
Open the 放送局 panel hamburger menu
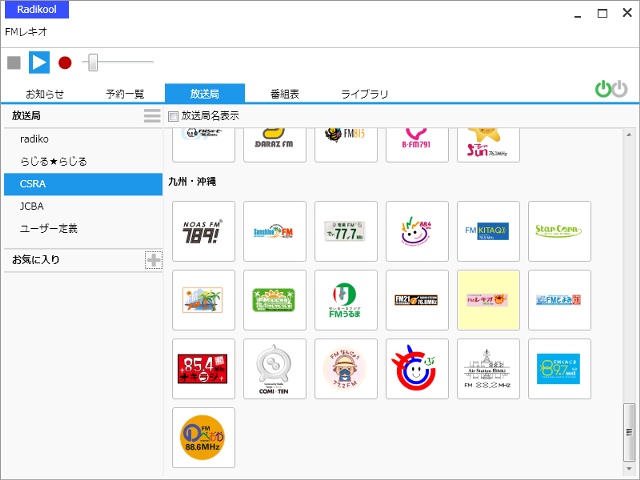pyautogui.click(x=152, y=116)
